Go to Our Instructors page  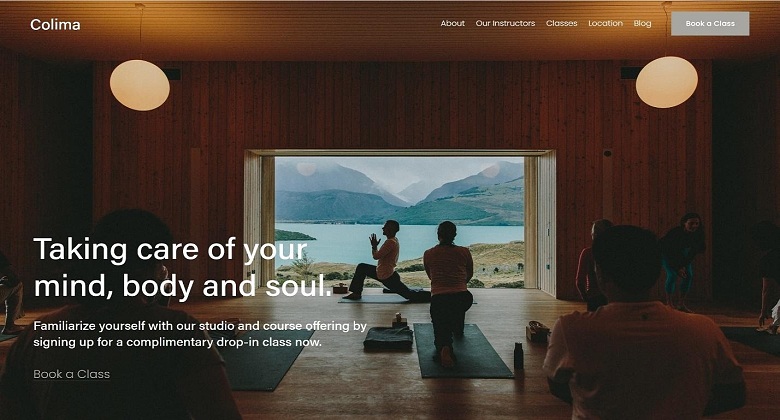(505, 23)
